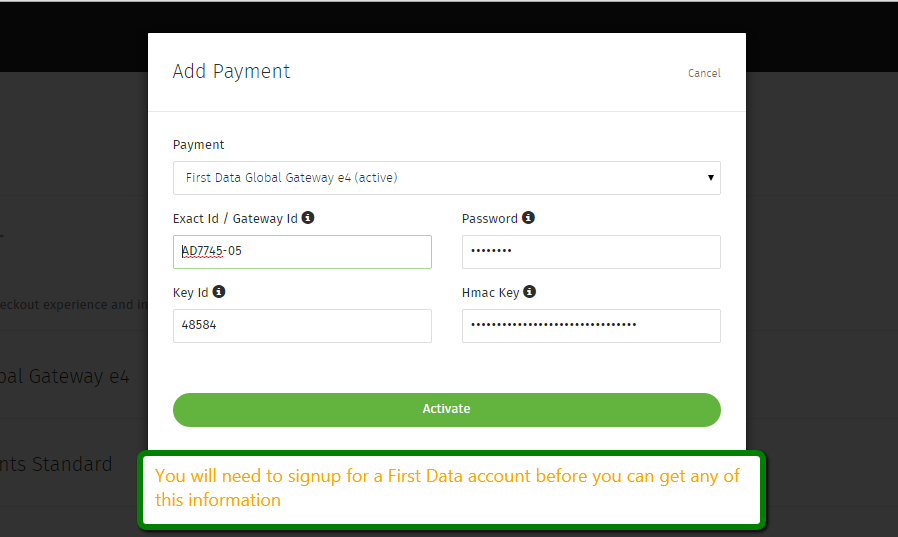
Task: Click the Hmac Key info icon
Action: 530,292
